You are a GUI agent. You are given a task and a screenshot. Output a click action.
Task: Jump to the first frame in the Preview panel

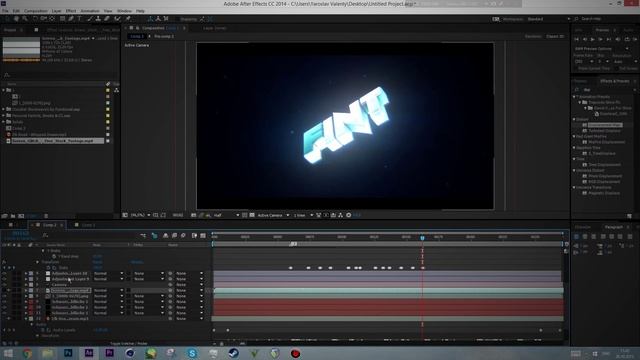tap(576, 39)
